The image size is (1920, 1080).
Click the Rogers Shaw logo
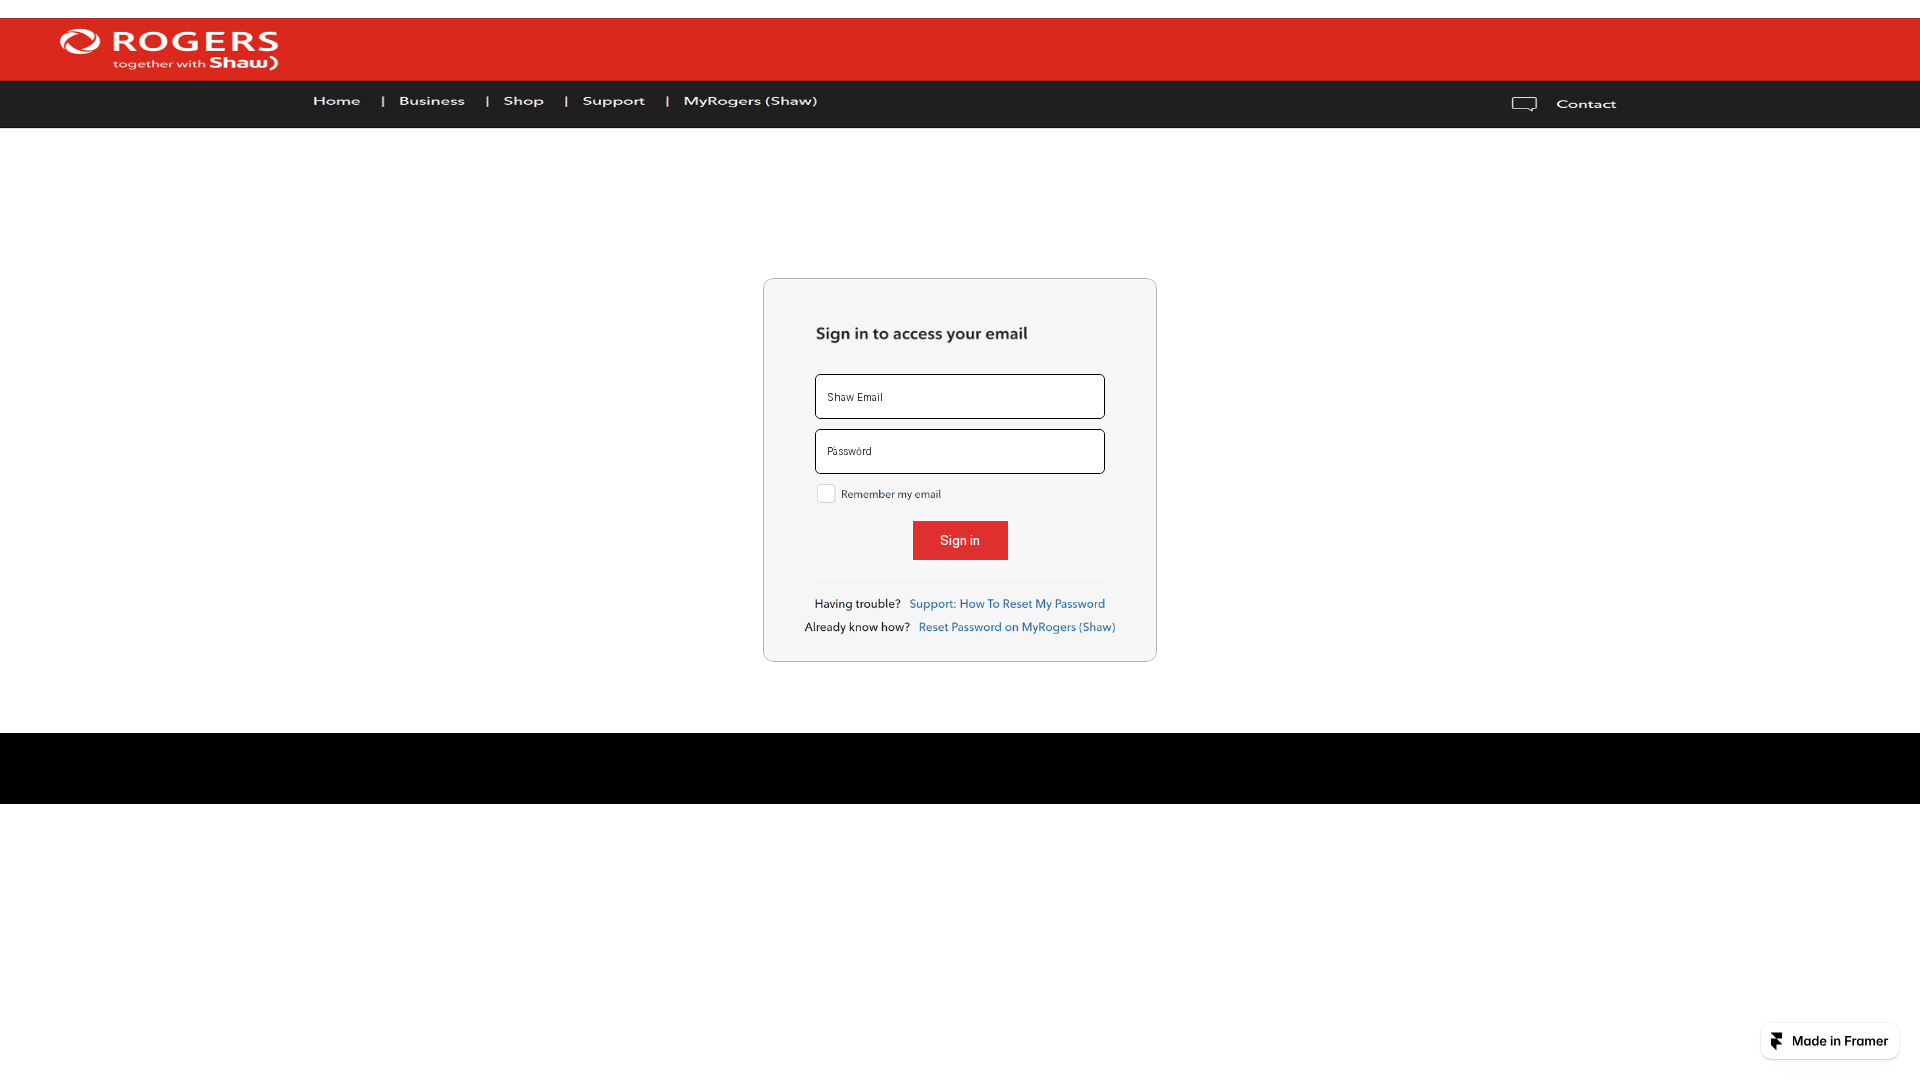(x=169, y=50)
